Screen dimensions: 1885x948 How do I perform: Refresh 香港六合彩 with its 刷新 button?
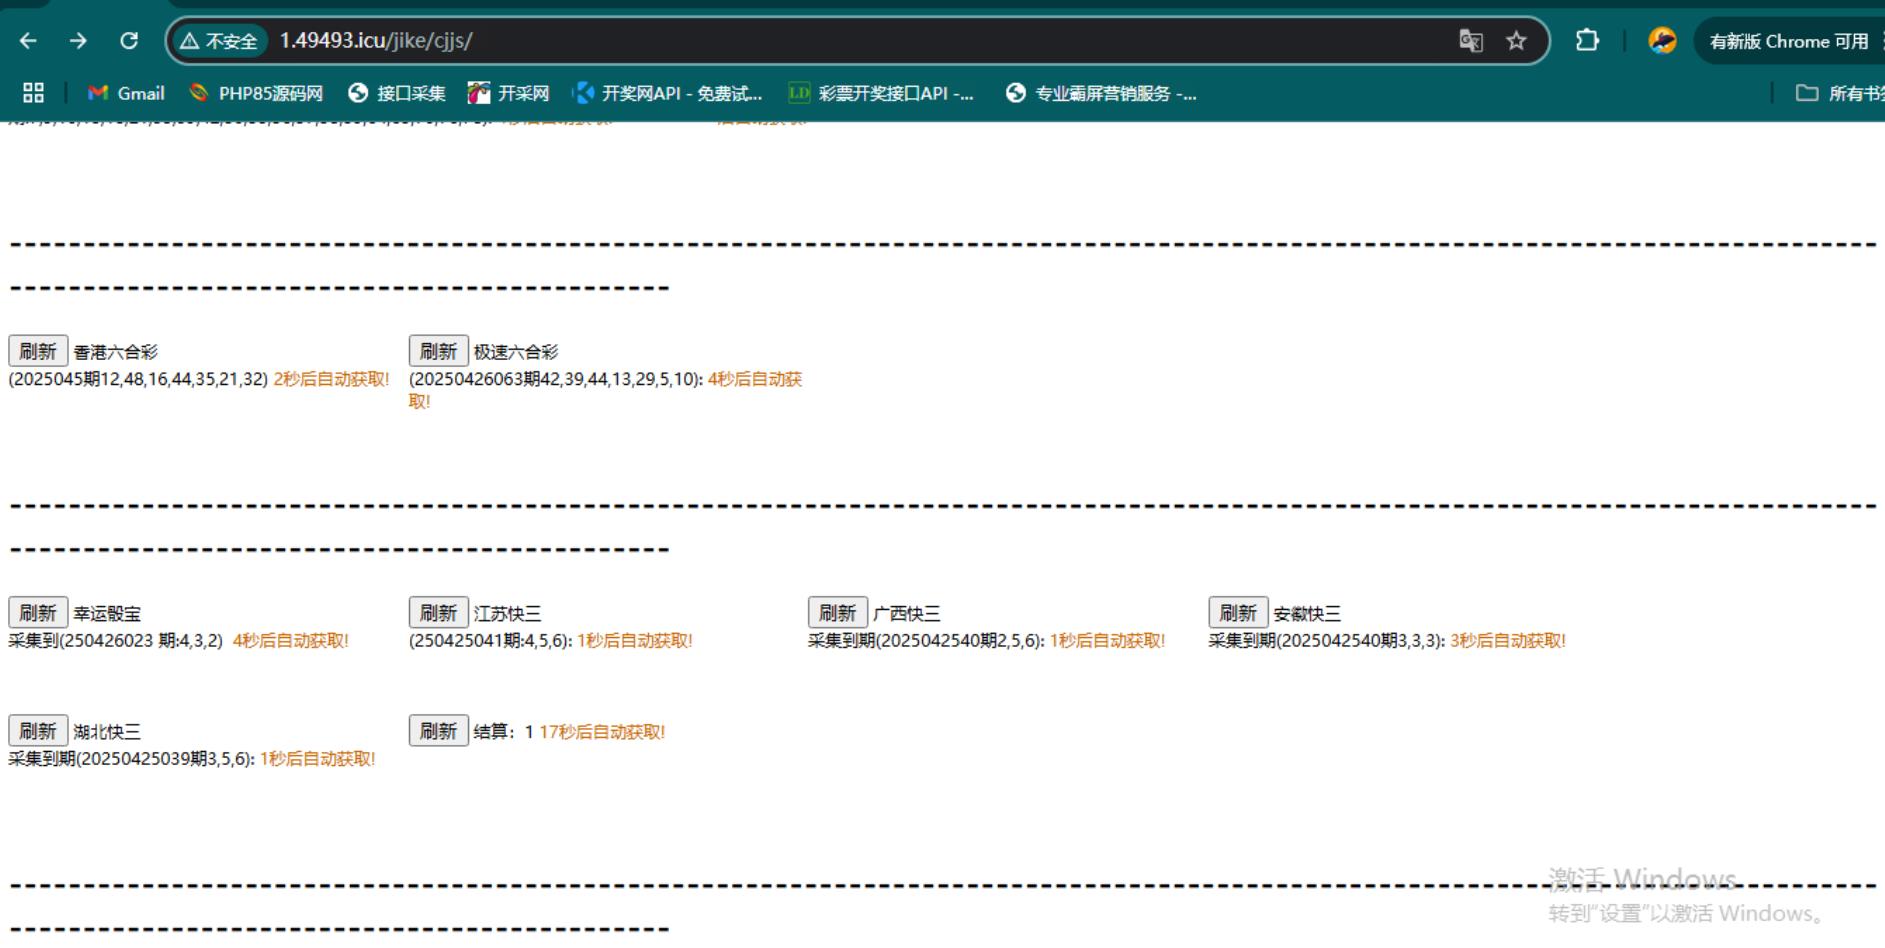[38, 351]
